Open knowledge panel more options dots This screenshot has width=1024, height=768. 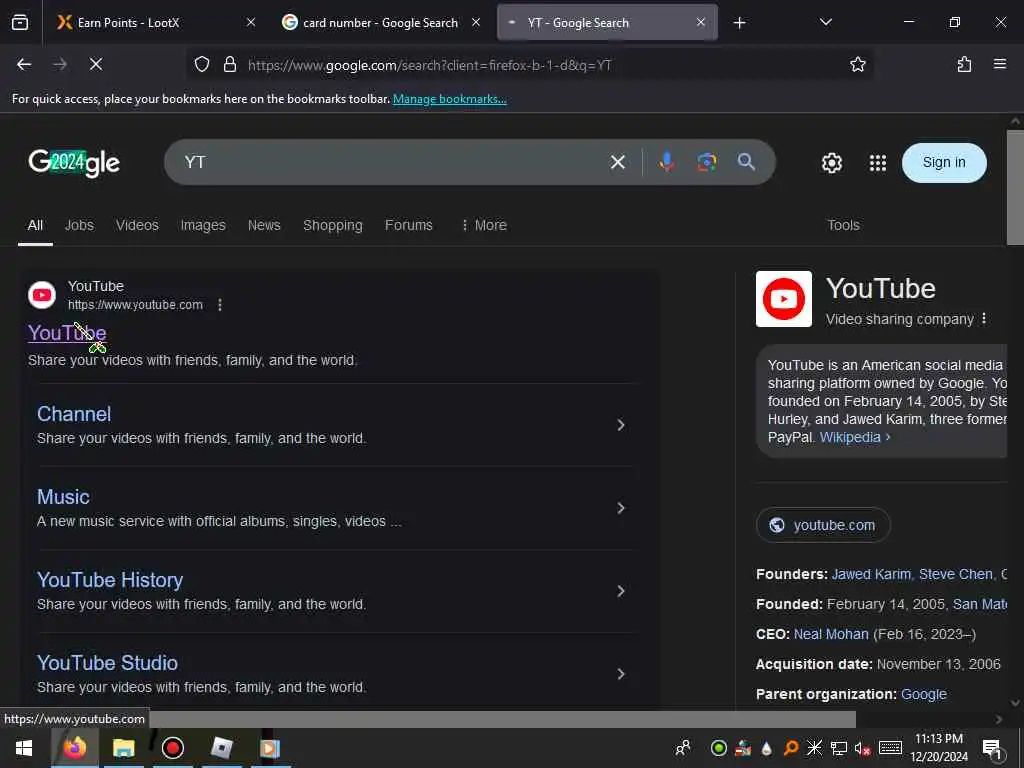click(x=984, y=319)
